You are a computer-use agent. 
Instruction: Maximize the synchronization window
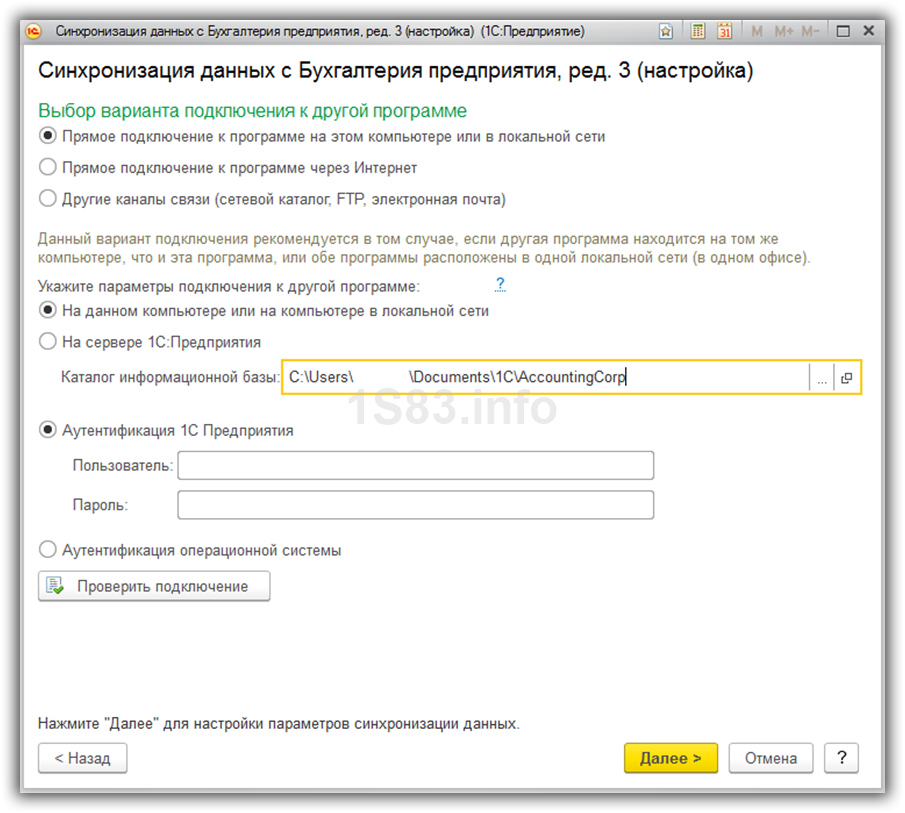(x=843, y=31)
